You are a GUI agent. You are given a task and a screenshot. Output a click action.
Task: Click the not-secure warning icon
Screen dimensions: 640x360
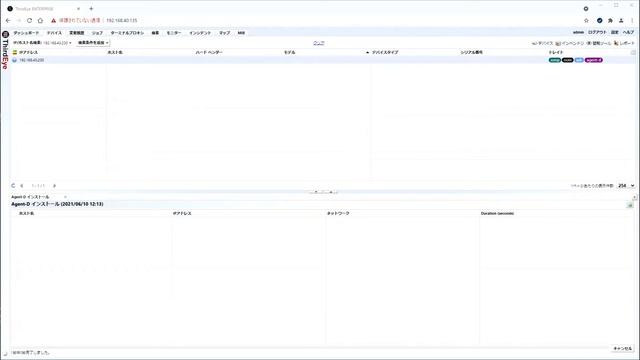[53, 20]
